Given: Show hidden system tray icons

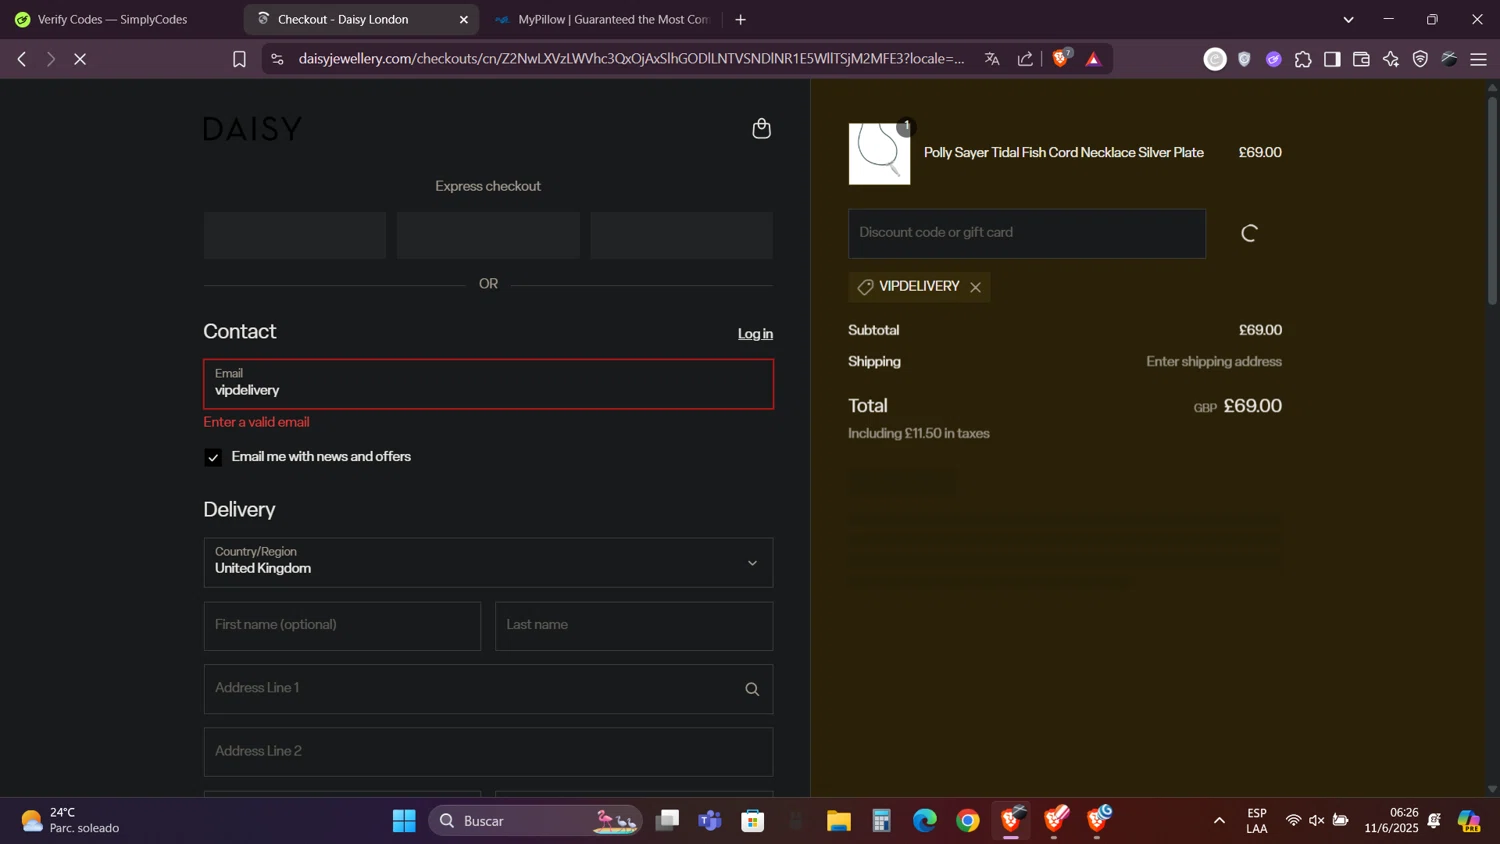Looking at the screenshot, I should [1219, 821].
